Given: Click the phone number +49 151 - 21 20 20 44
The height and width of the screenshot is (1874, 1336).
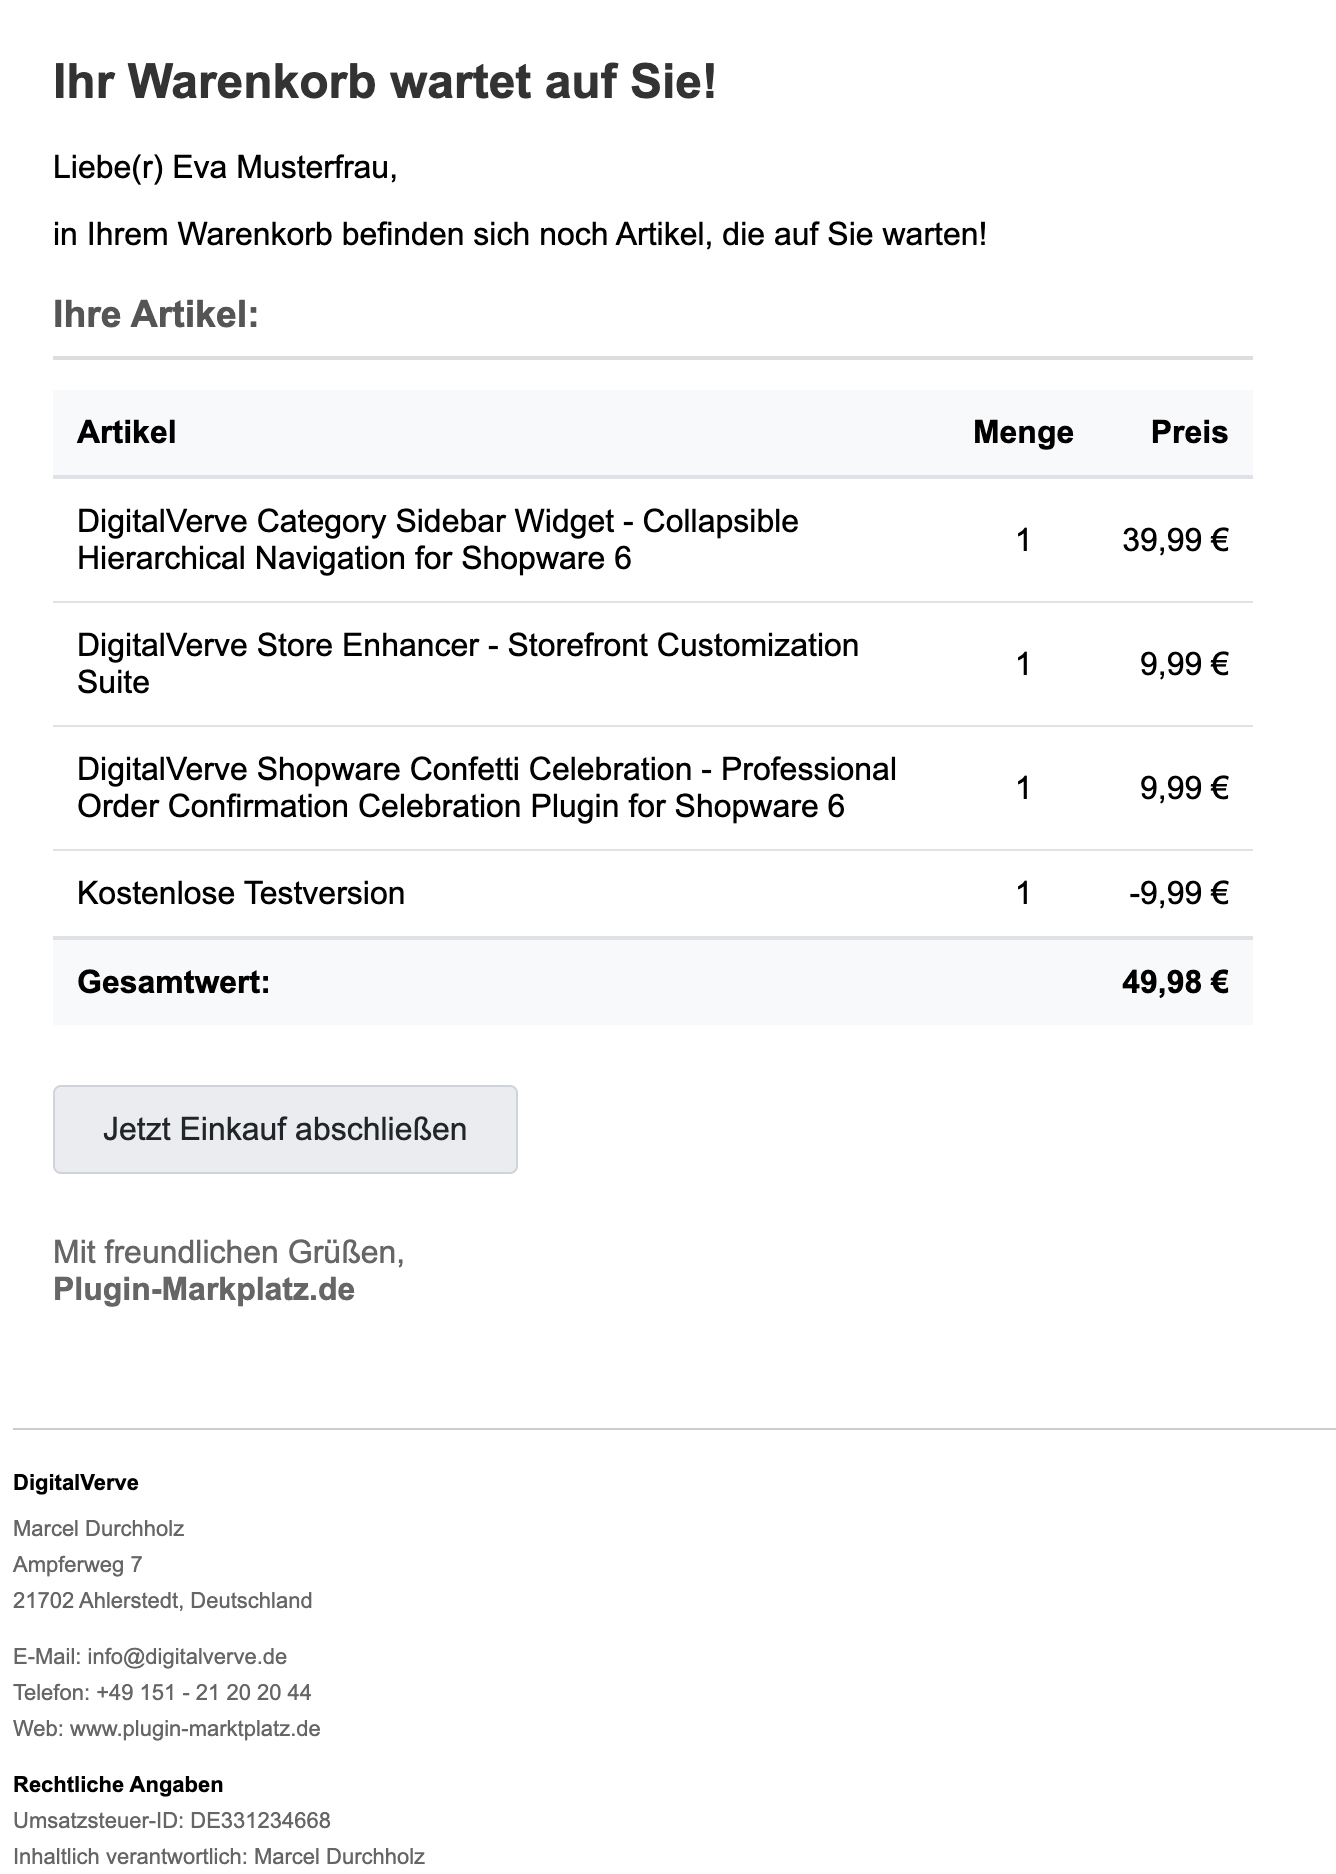Looking at the screenshot, I should coord(204,1692).
